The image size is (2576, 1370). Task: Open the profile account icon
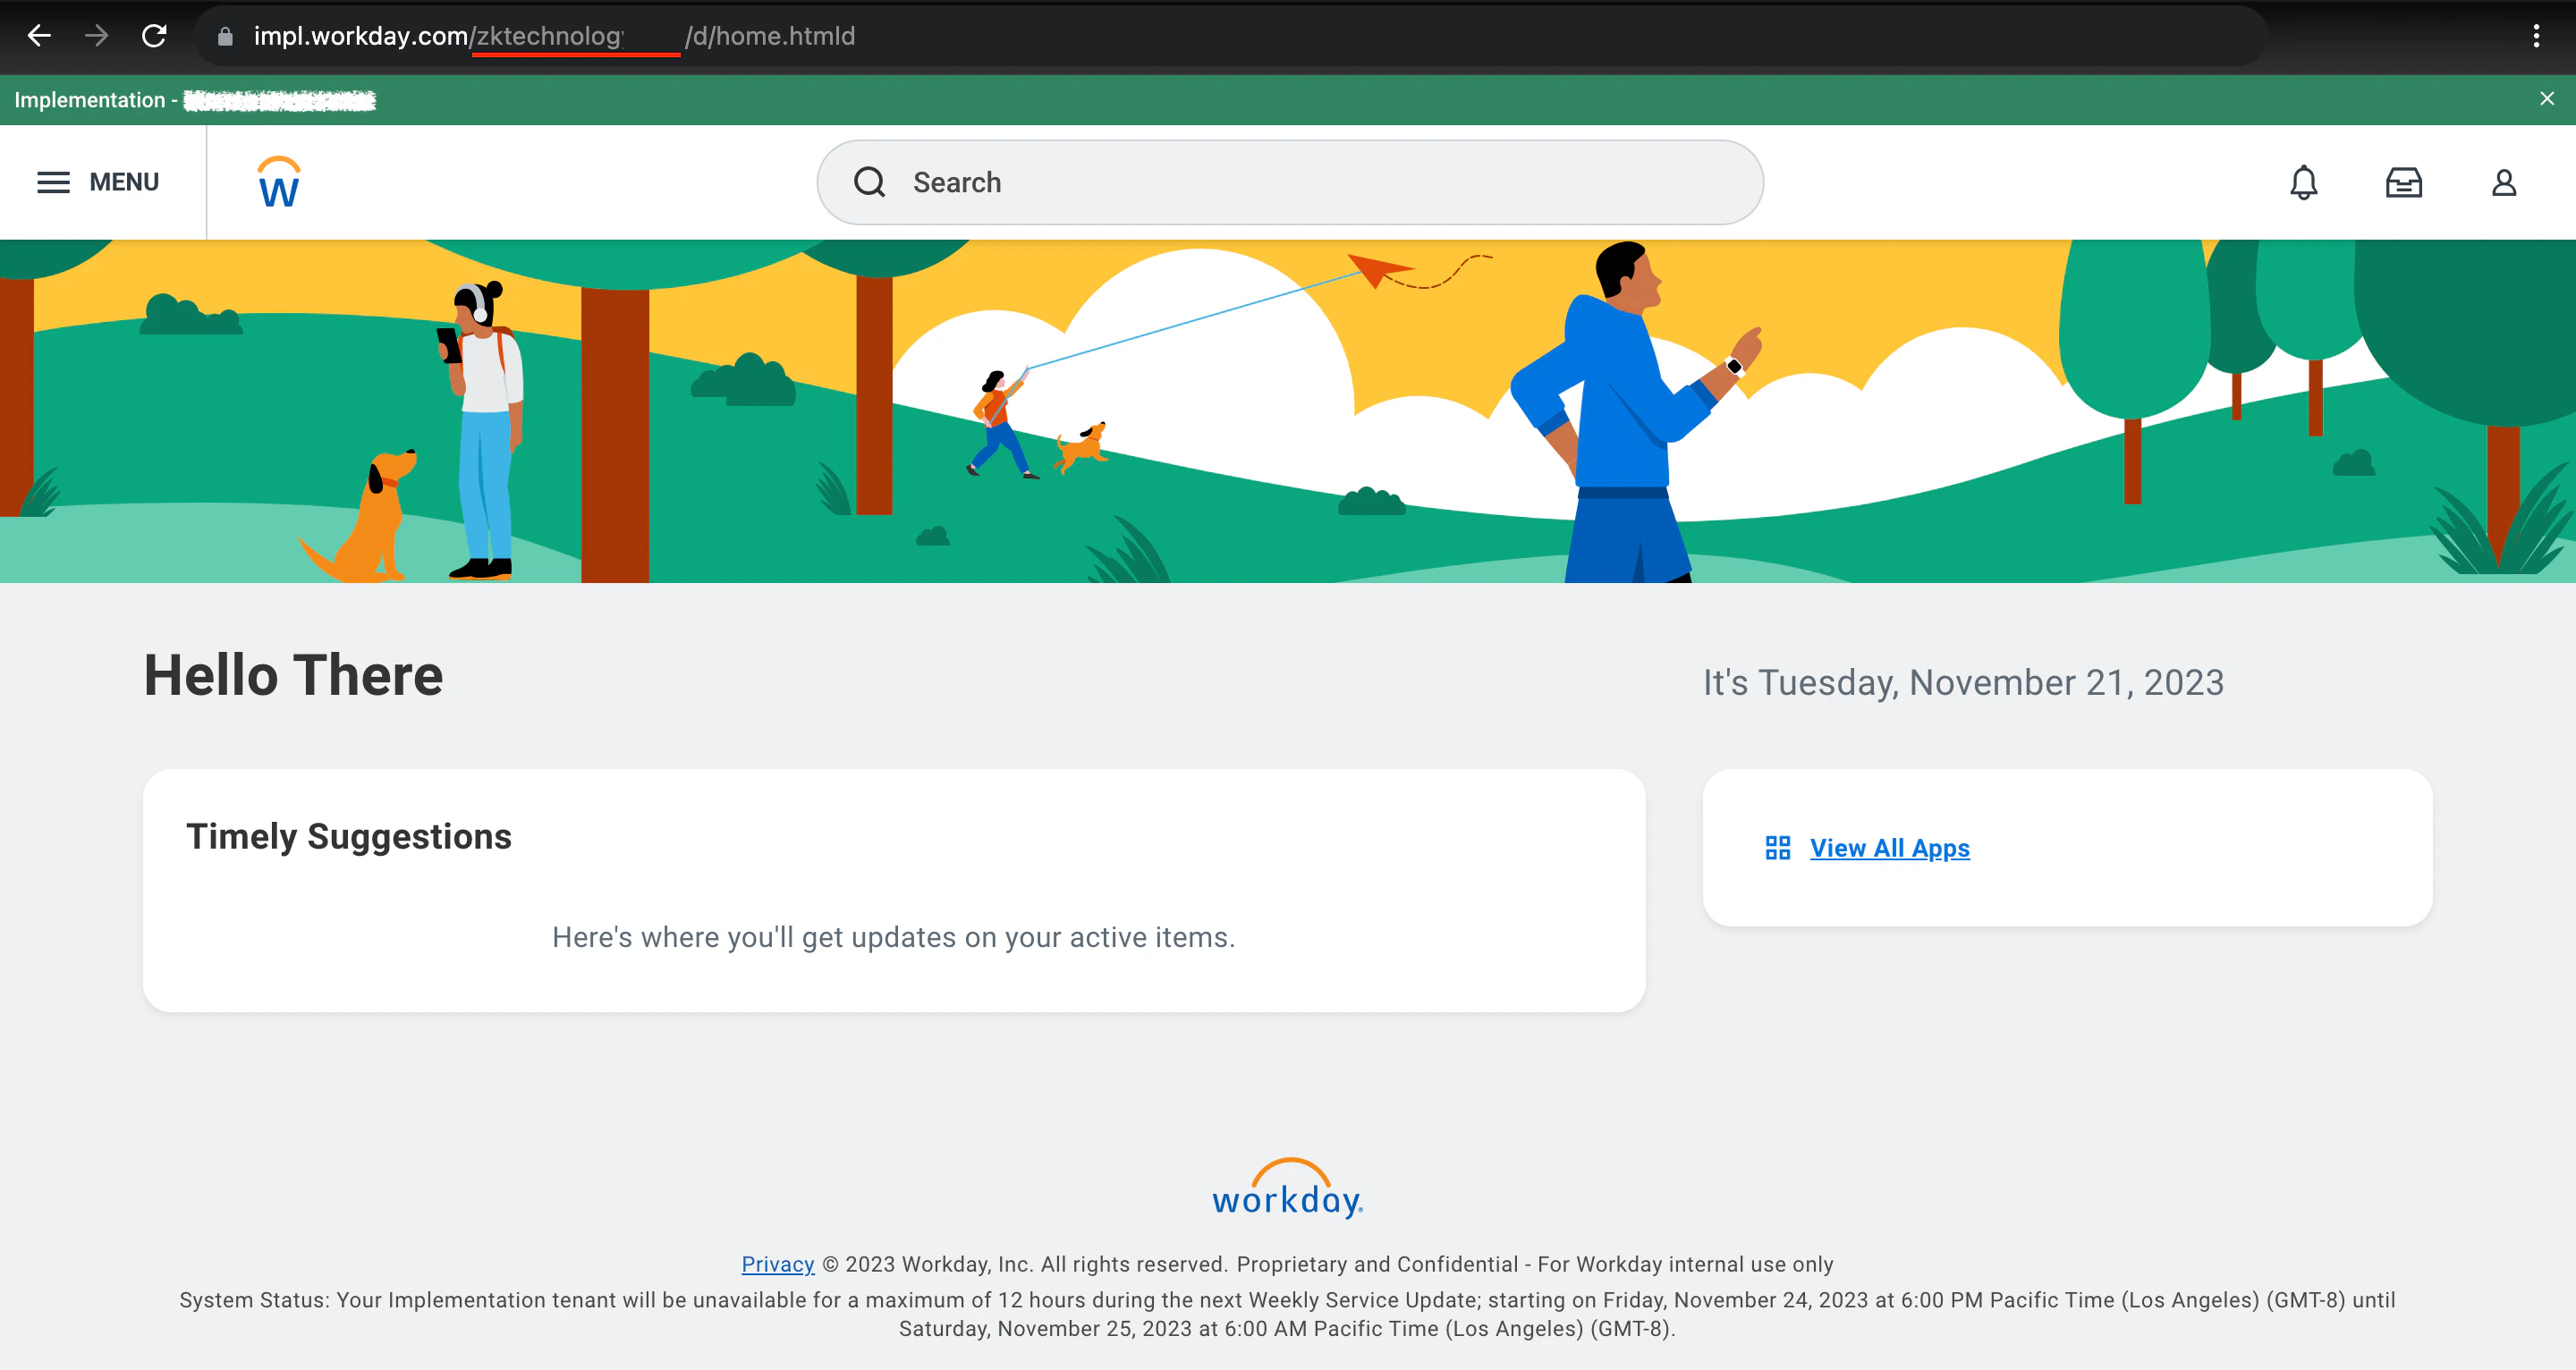point(2504,182)
